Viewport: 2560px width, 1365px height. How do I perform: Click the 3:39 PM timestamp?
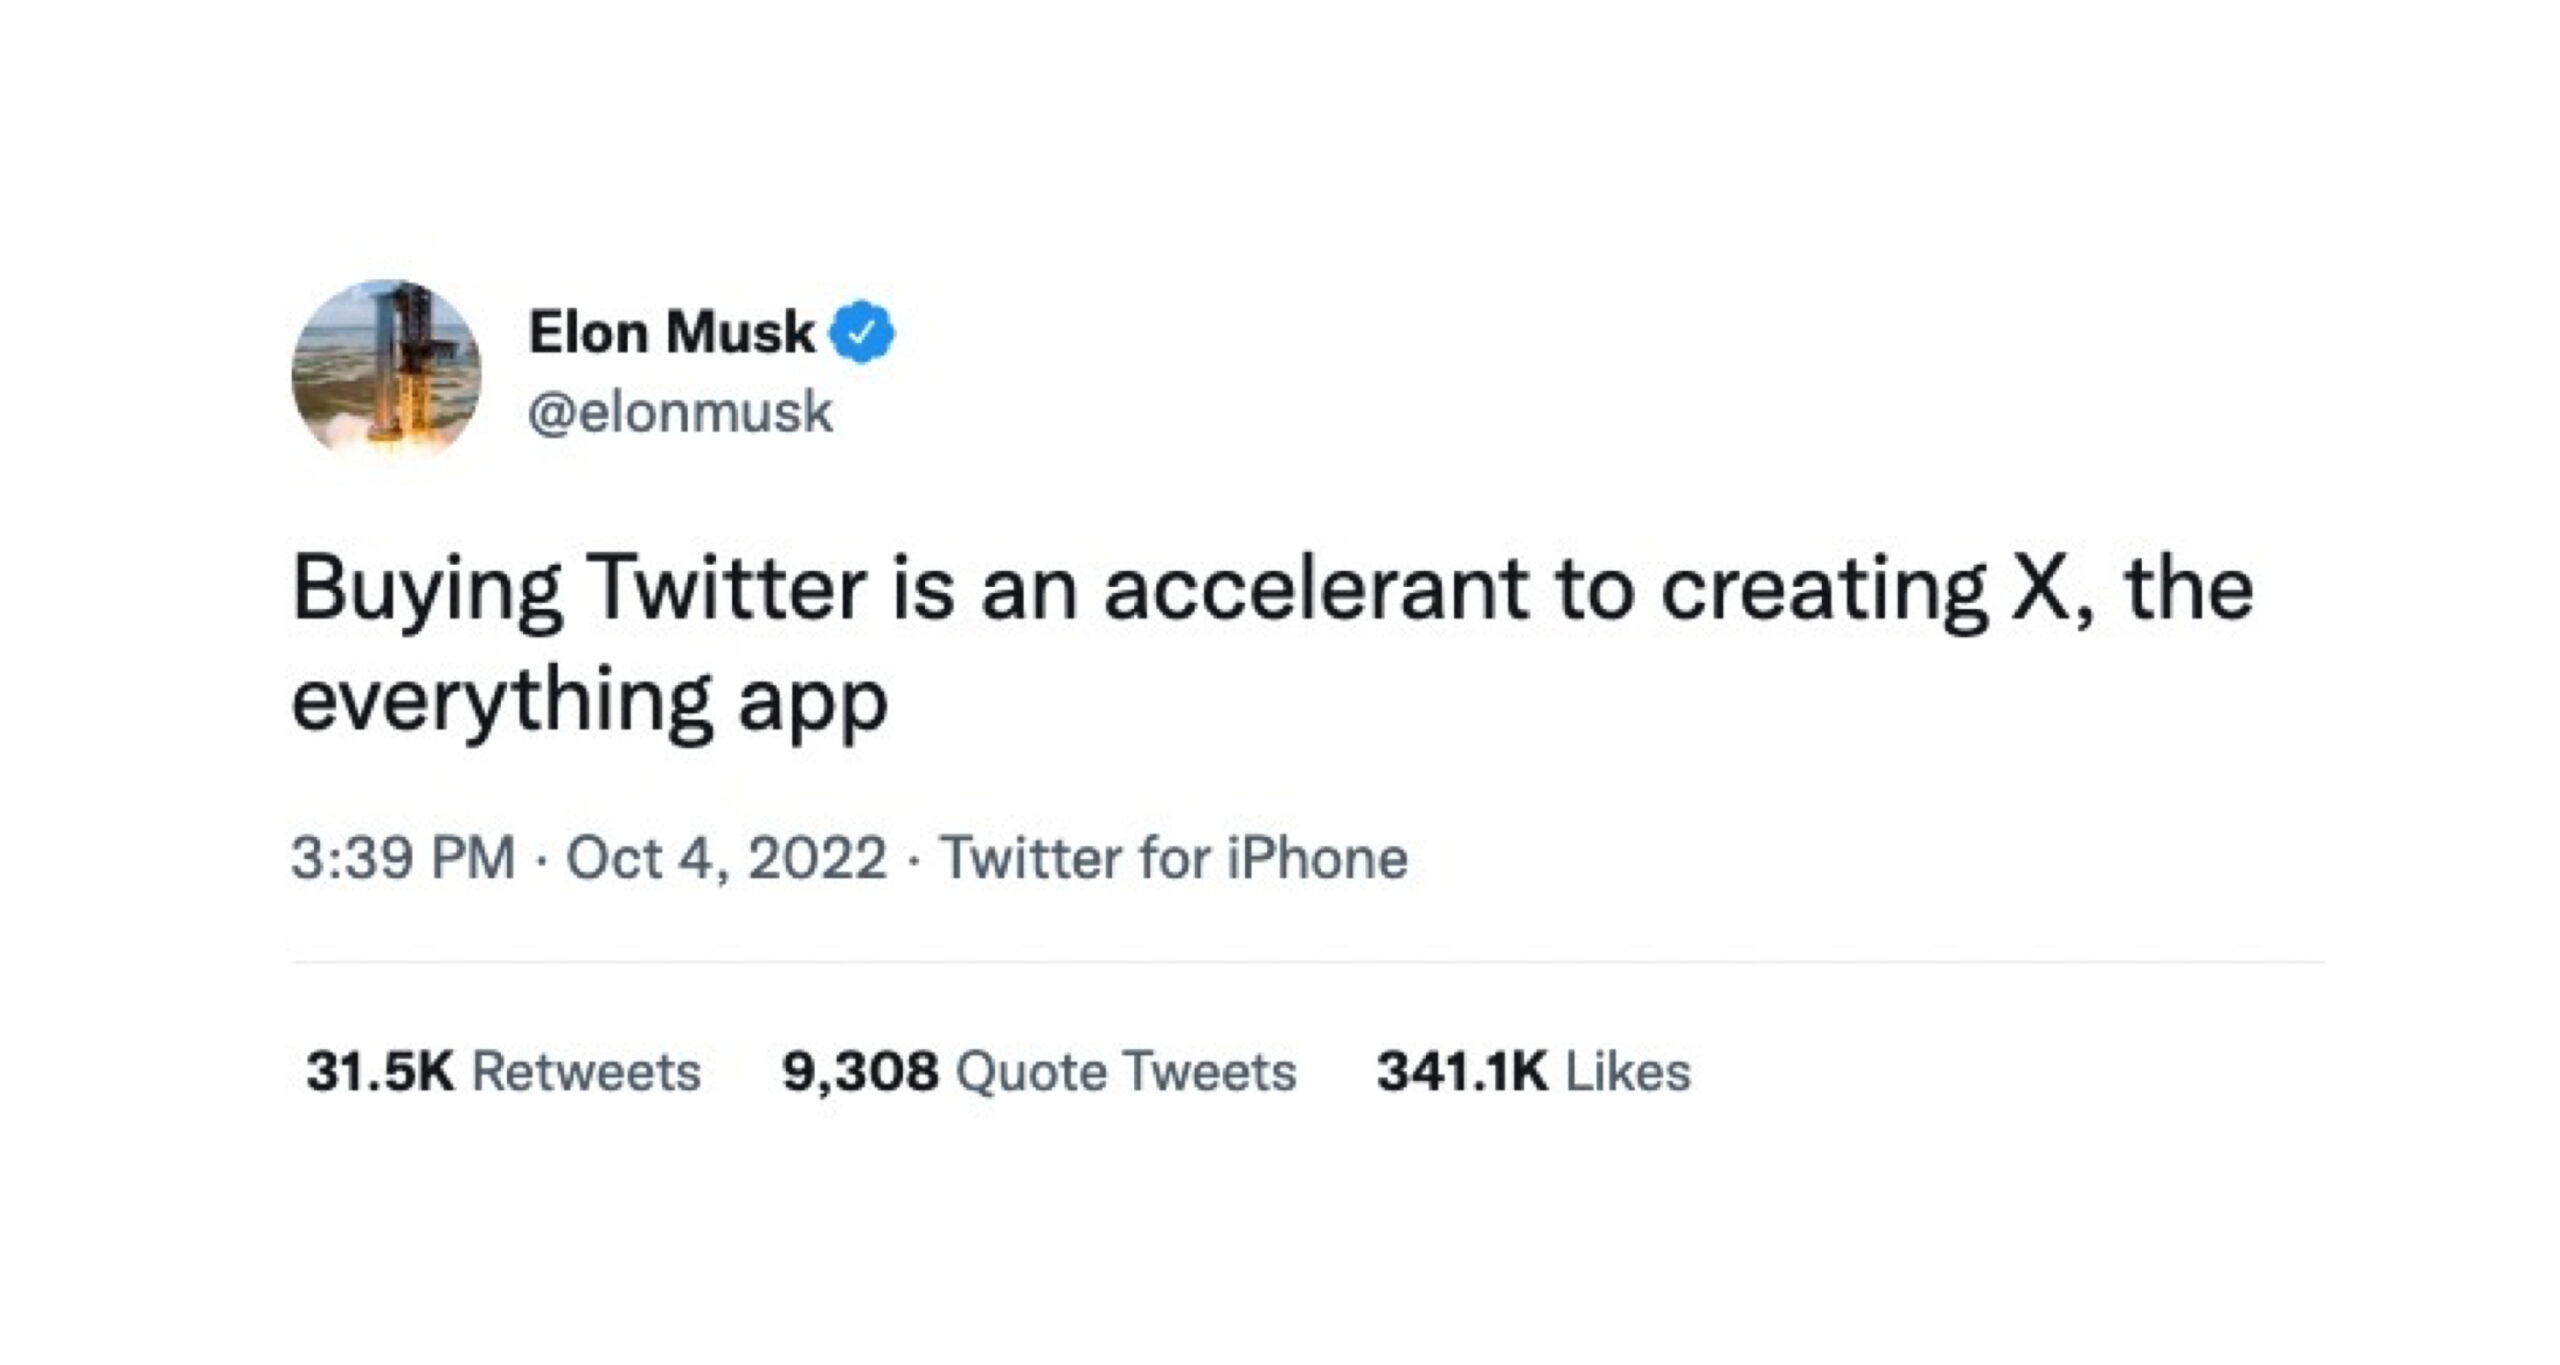click(x=403, y=858)
